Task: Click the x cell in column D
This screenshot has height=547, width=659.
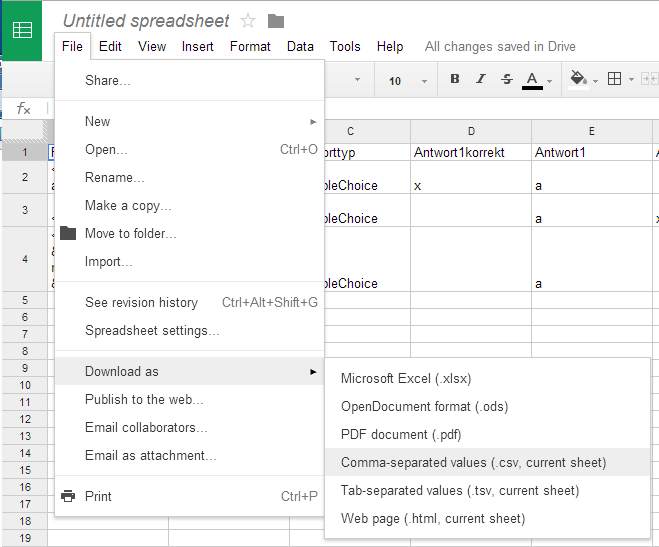Action: click(x=471, y=177)
